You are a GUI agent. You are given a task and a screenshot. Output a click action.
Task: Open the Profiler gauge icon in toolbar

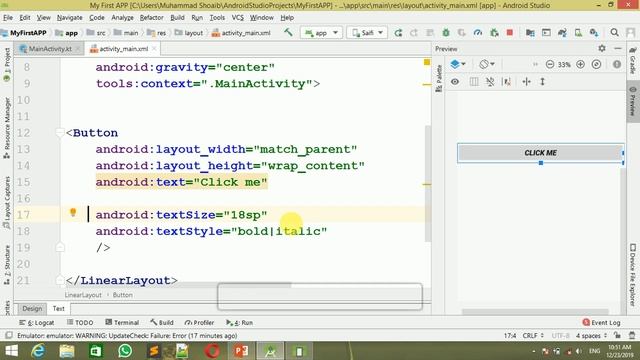coord(478,33)
